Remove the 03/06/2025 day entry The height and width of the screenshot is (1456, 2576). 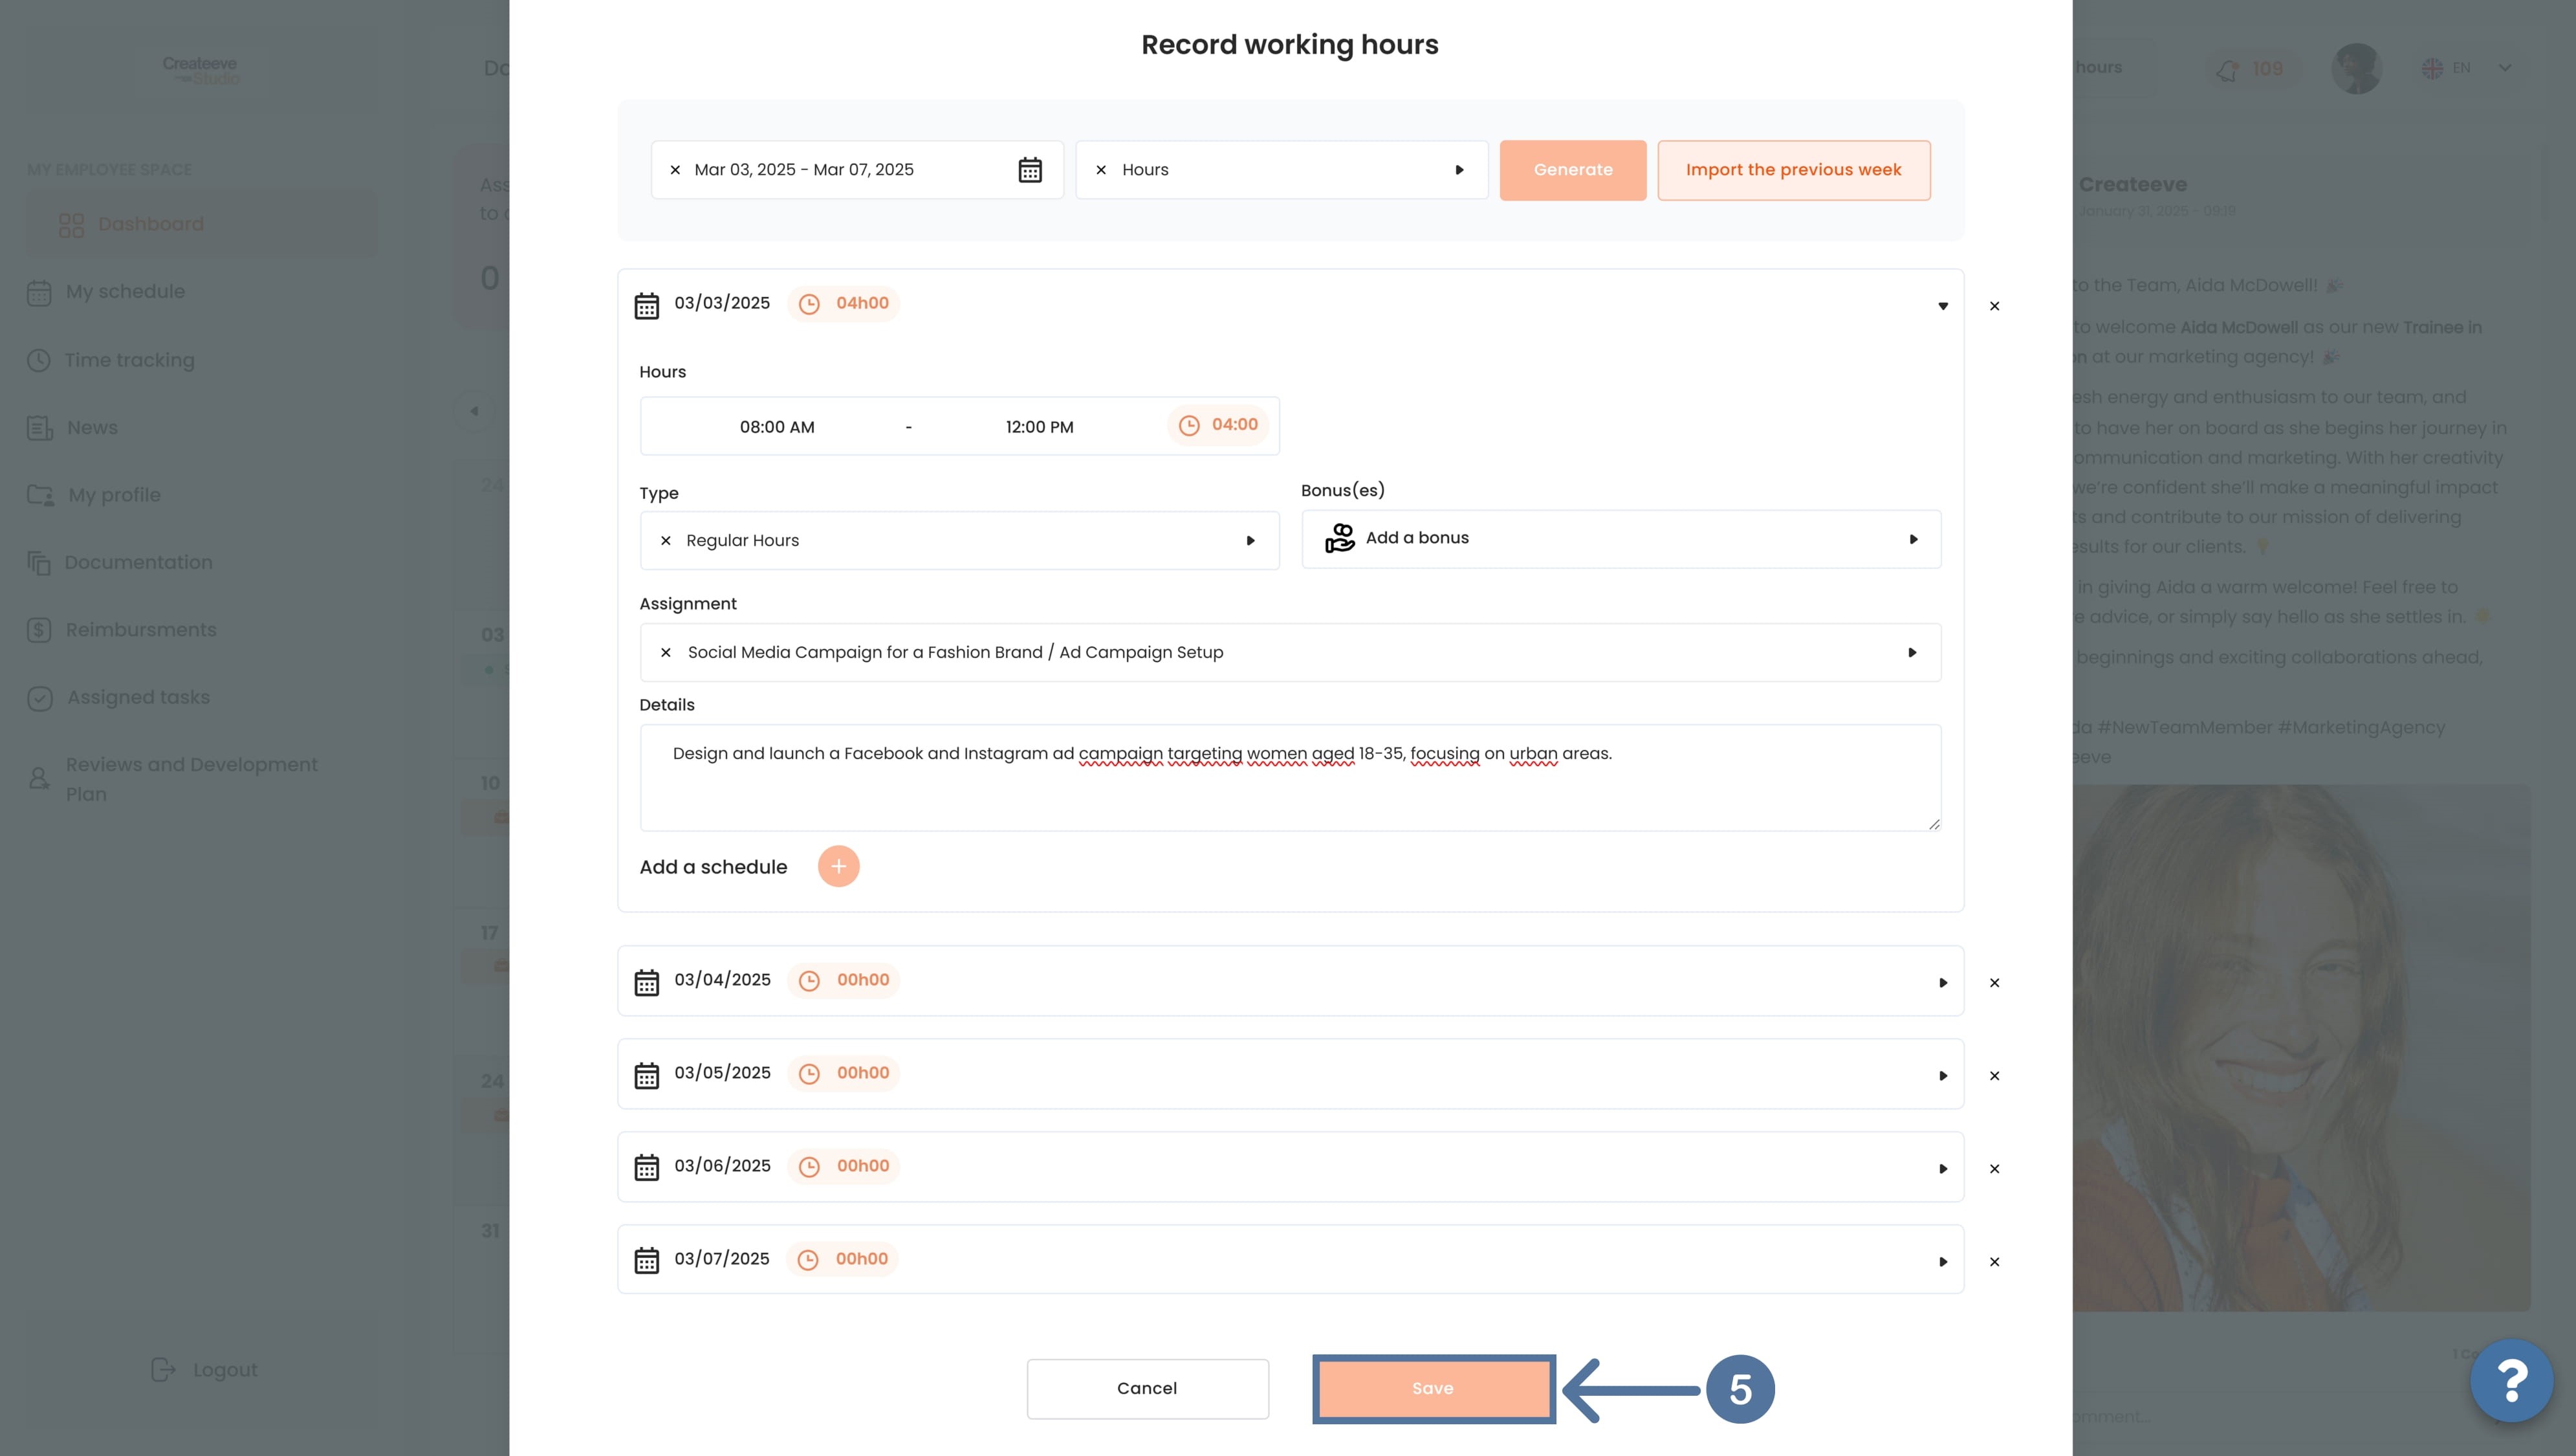click(1994, 1169)
